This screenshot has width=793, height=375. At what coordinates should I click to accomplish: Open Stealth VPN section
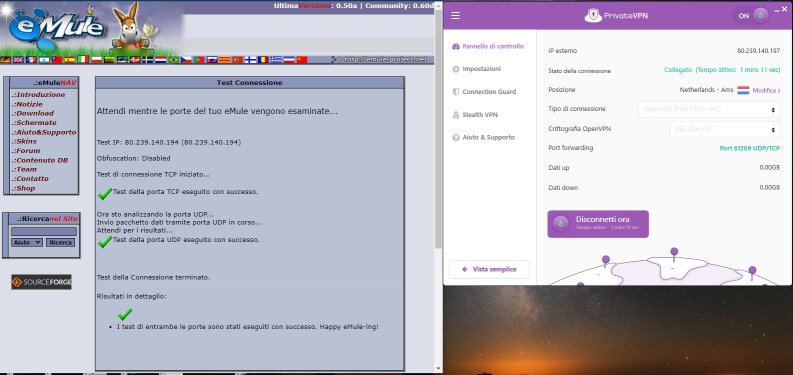(x=475, y=115)
